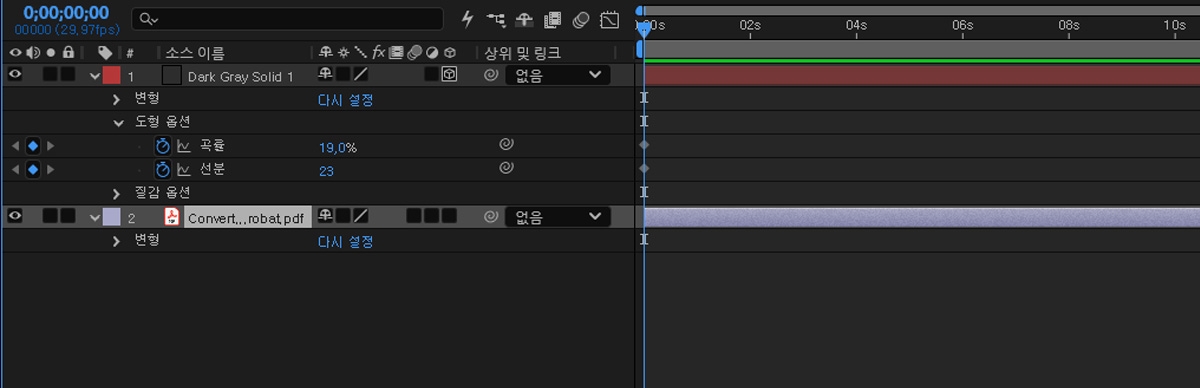This screenshot has height=388, width=1200.
Task: Click PDF file icon of layer 2
Action: pyautogui.click(x=172, y=216)
